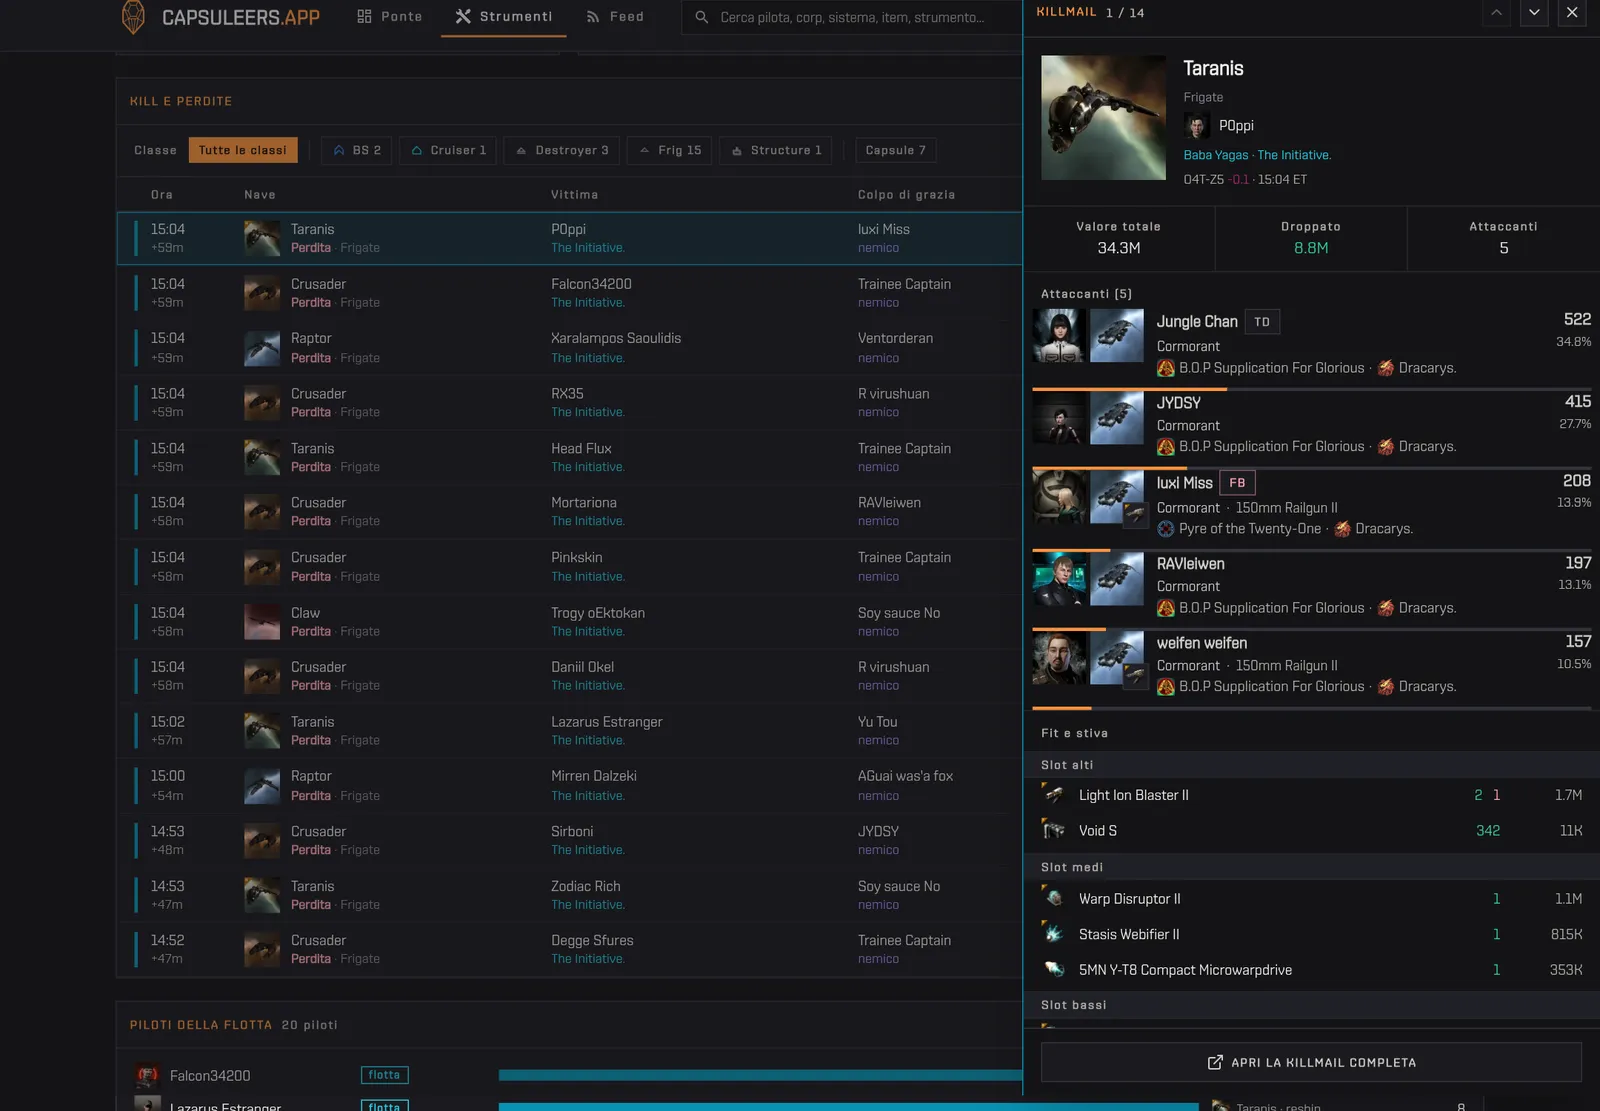Screen dimensions: 1600x1111
Task: Select the Tutte le classi filter
Action: (x=243, y=150)
